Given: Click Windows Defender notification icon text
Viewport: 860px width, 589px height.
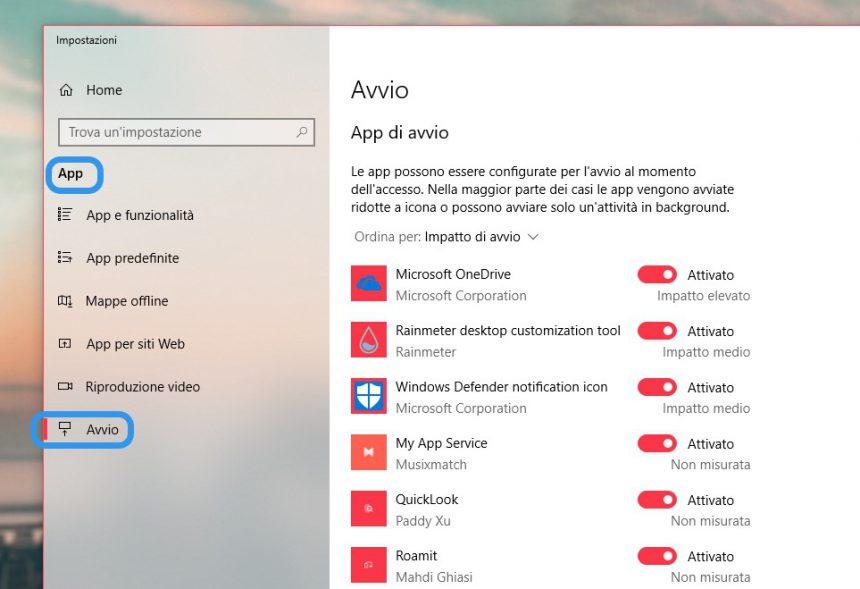Looking at the screenshot, I should [x=501, y=387].
